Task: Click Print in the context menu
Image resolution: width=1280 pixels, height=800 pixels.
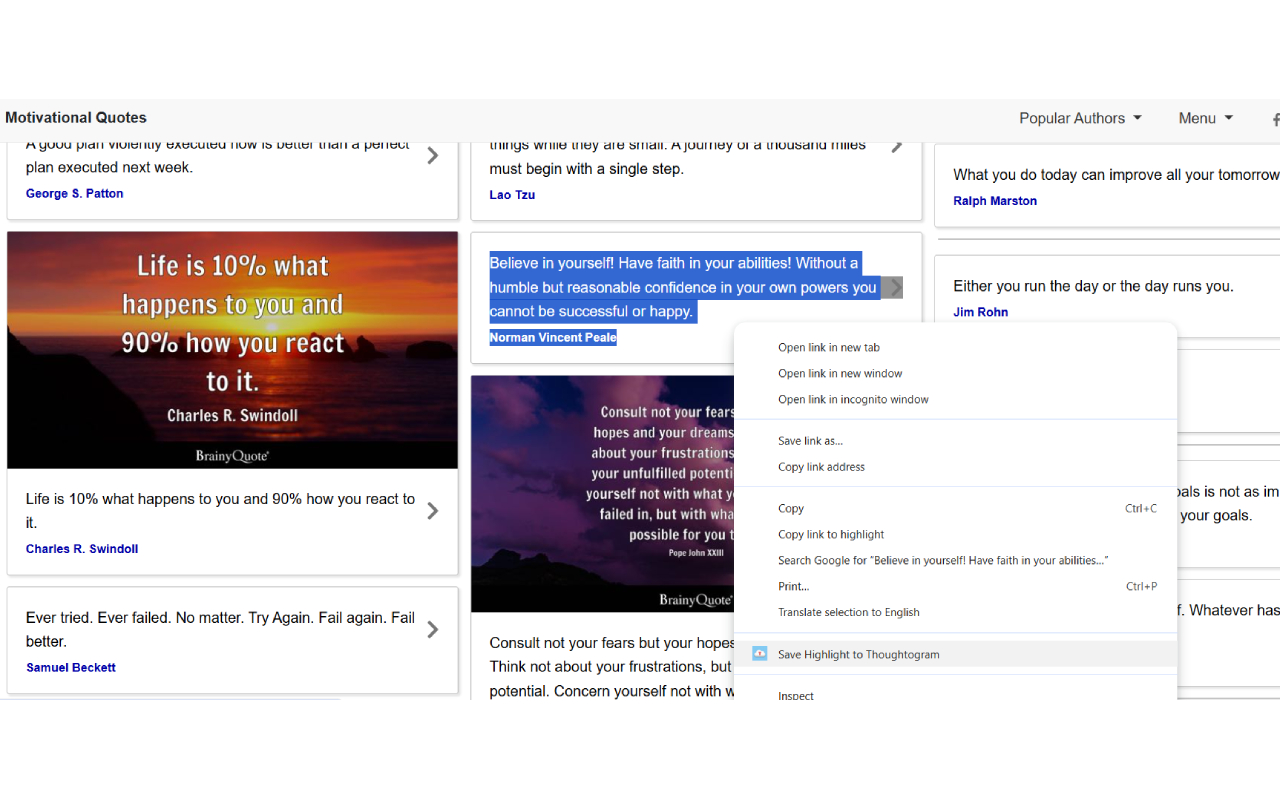Action: (793, 586)
